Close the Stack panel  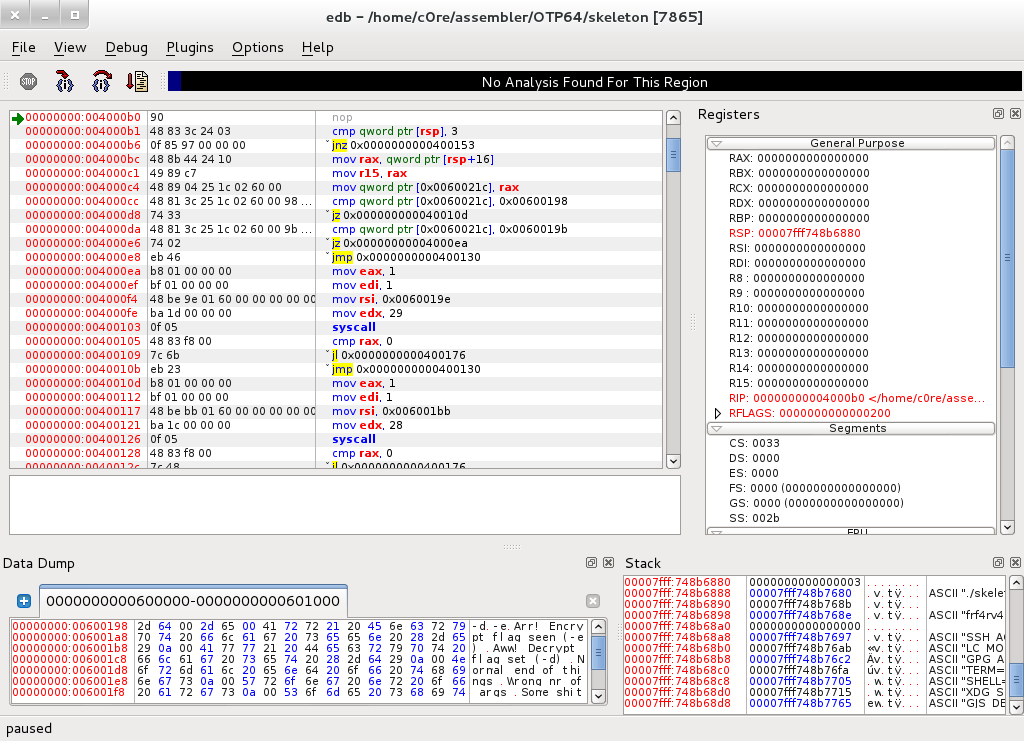1015,563
